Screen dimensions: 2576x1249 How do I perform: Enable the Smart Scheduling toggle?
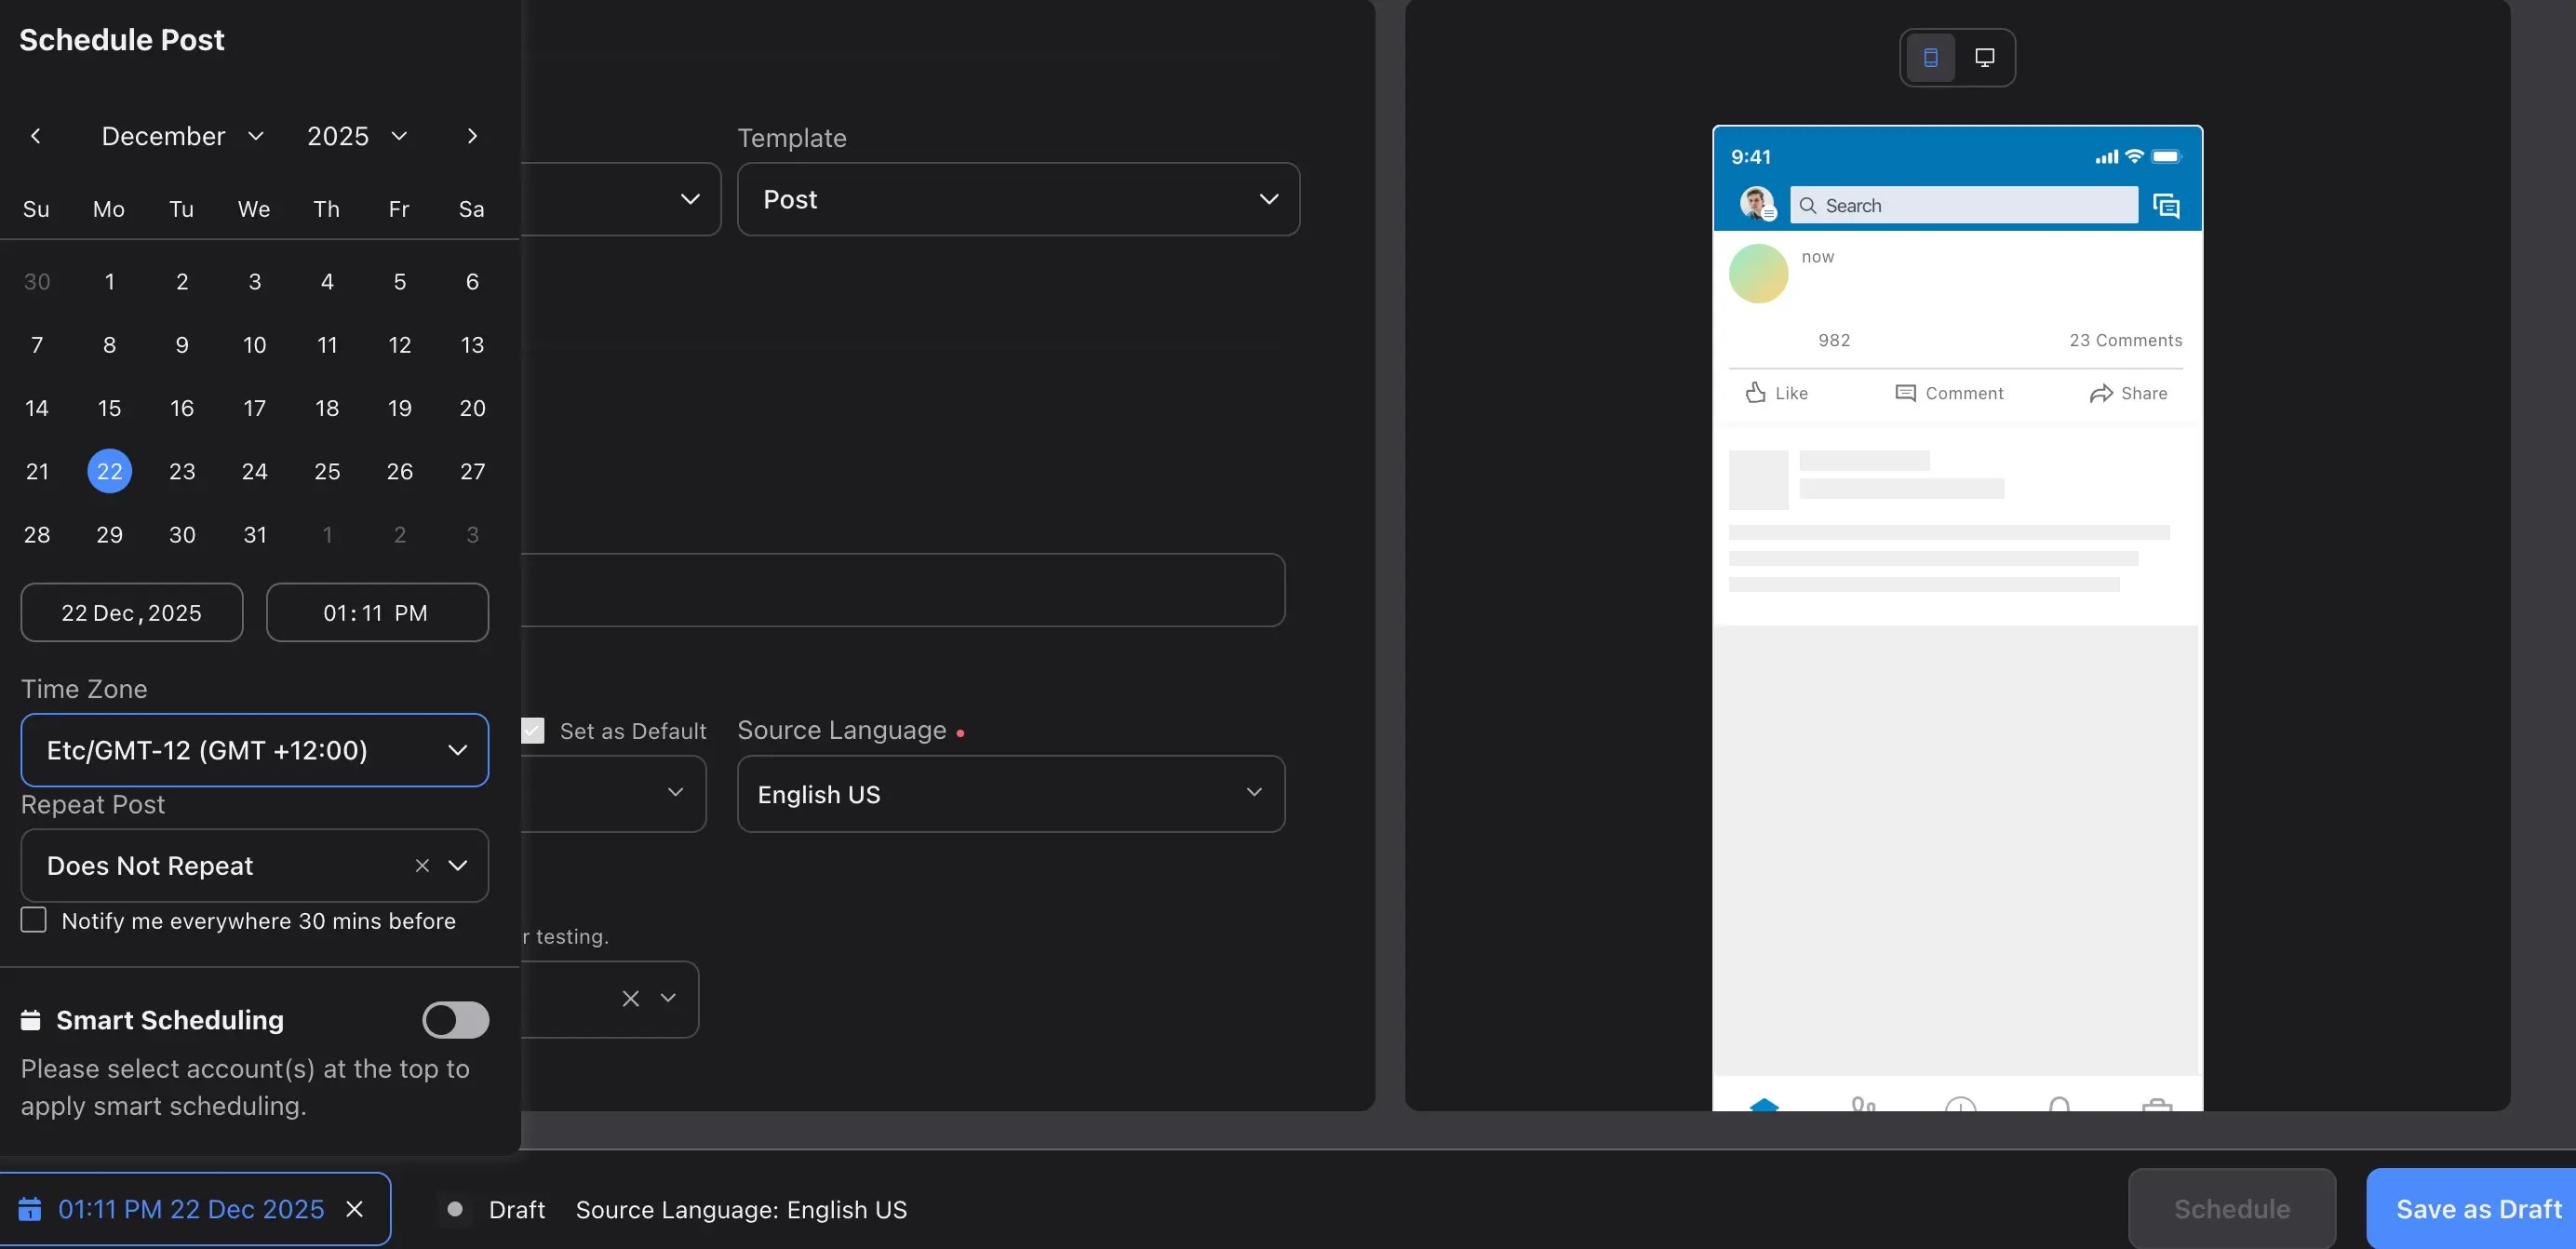point(455,1020)
